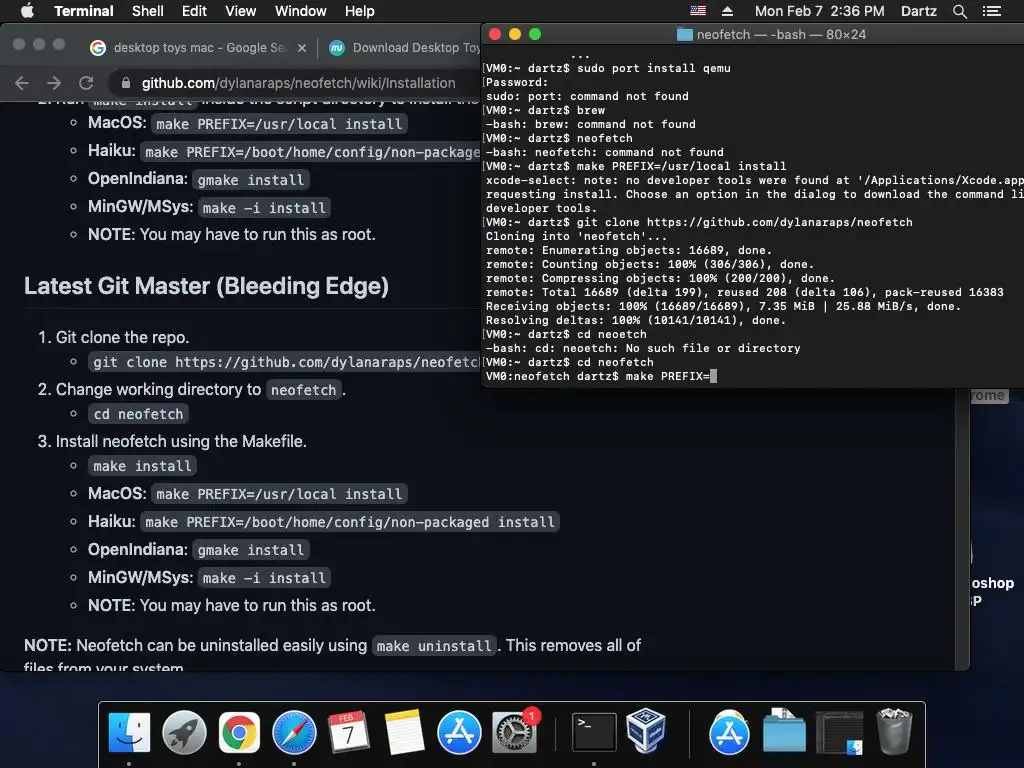Screen dimensions: 1024x768
Task: Click lower OpenIndiana gmake install code
Action: pyautogui.click(x=251, y=550)
